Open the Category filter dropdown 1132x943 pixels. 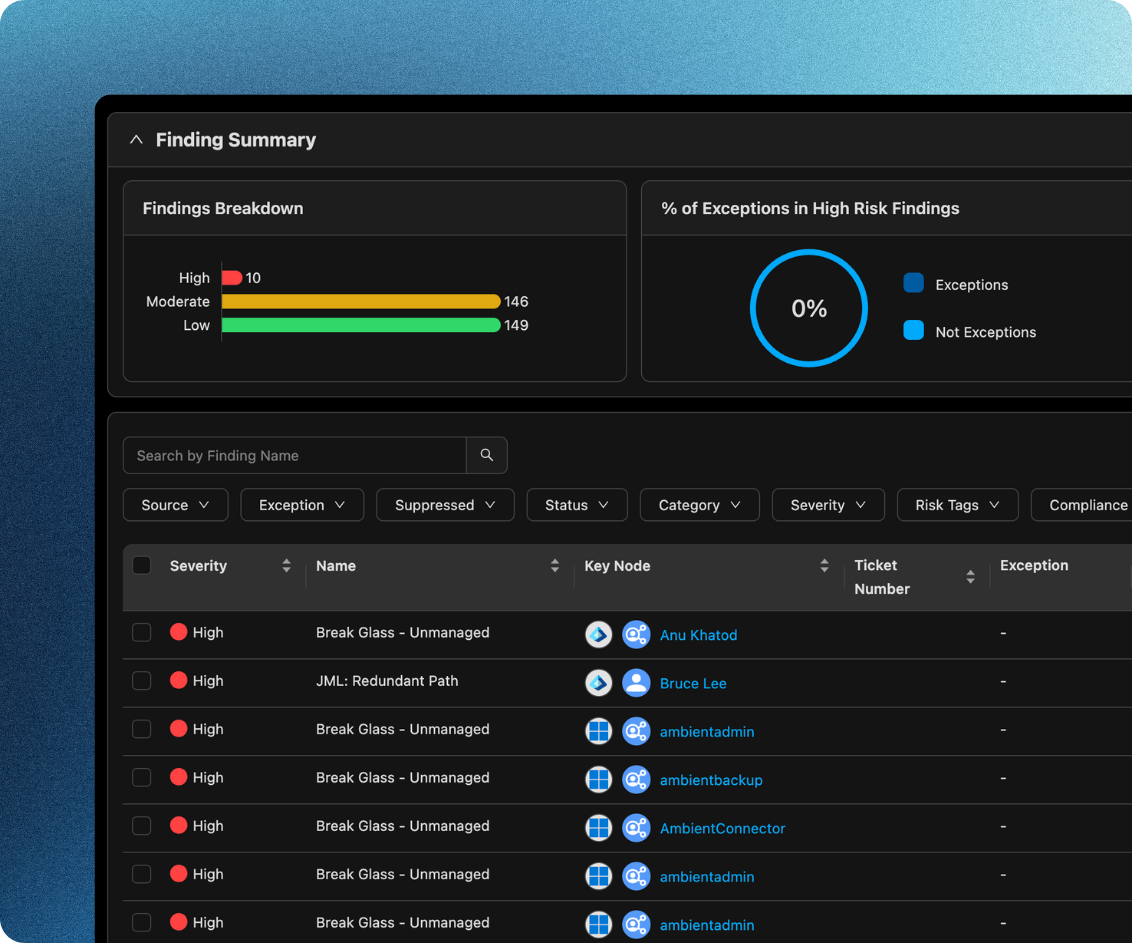(700, 505)
